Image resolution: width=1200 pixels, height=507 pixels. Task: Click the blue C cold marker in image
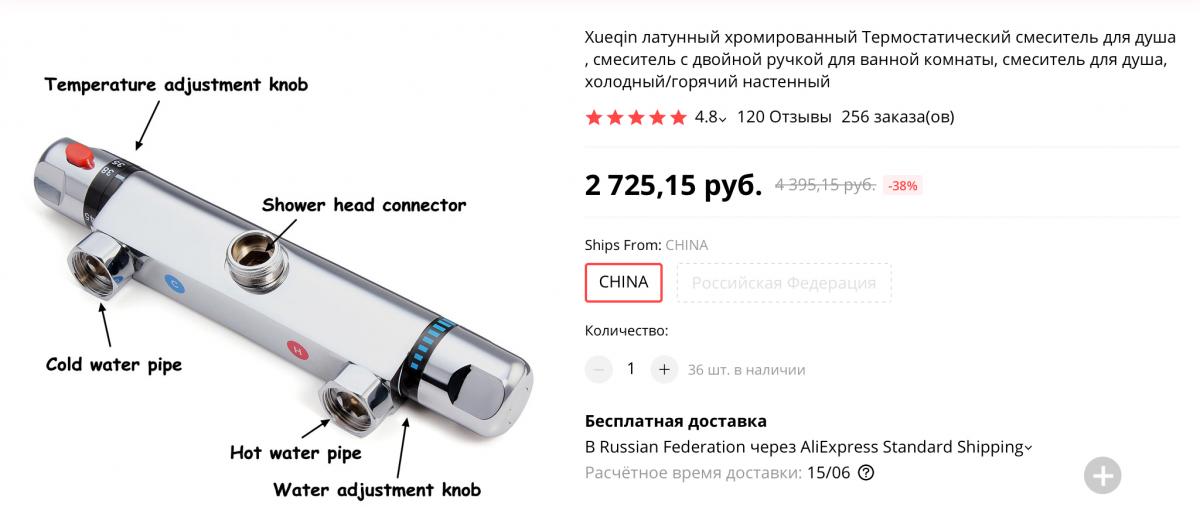coord(174,284)
